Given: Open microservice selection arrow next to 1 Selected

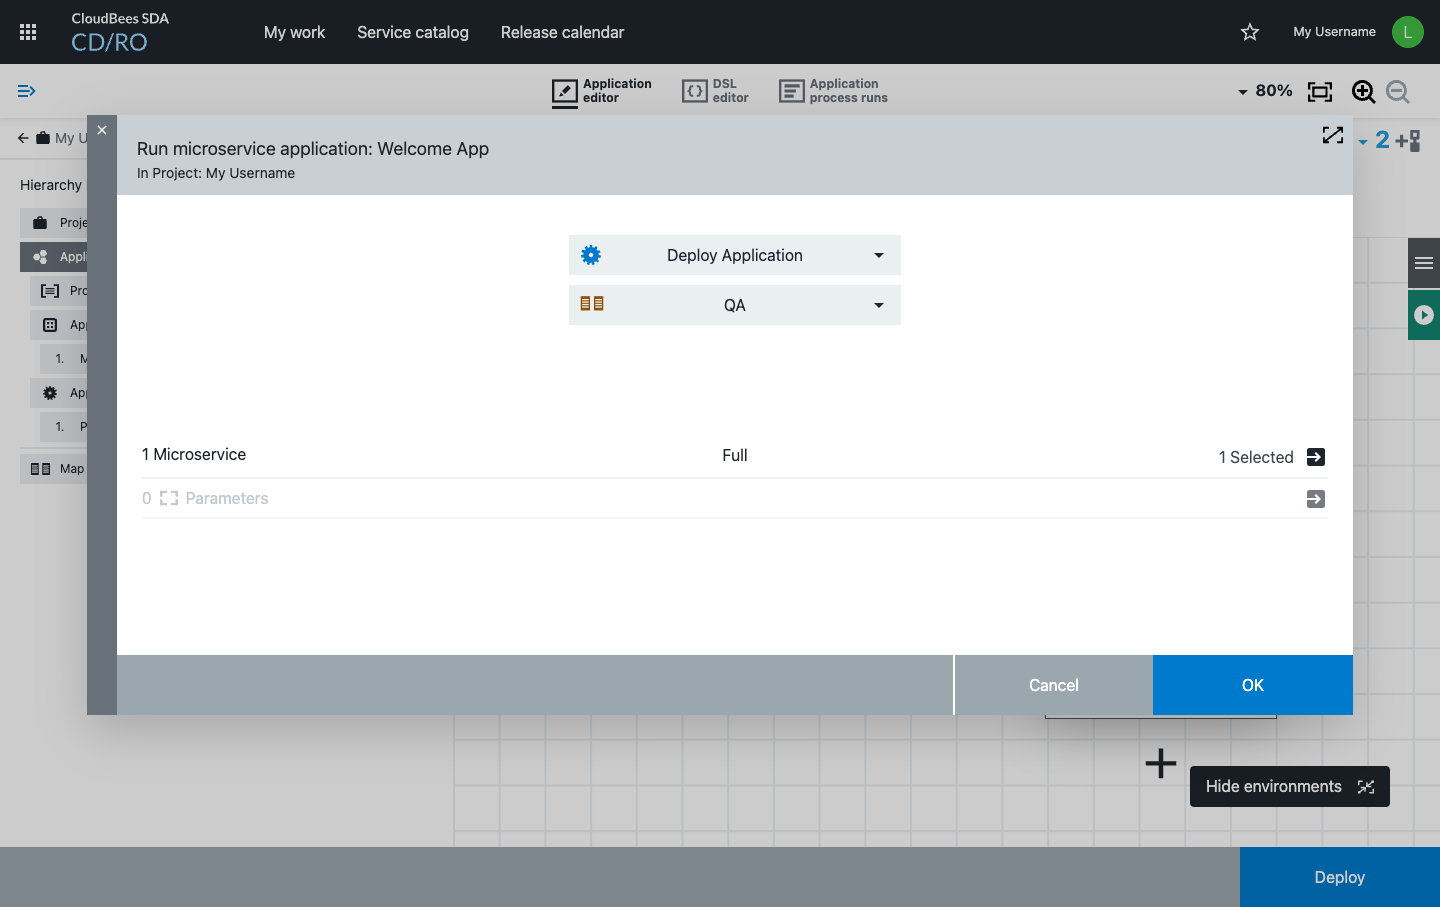Looking at the screenshot, I should (x=1316, y=457).
